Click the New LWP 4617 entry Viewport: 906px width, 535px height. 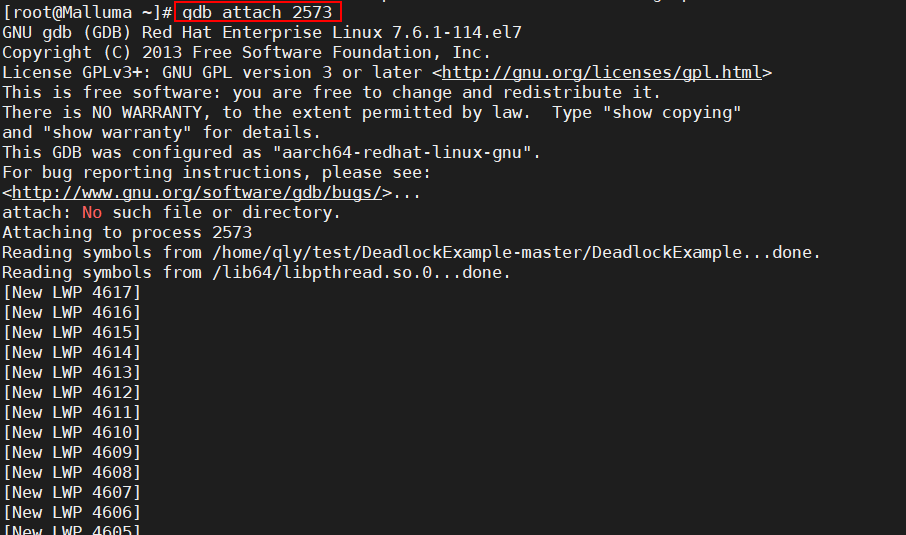(x=72, y=293)
